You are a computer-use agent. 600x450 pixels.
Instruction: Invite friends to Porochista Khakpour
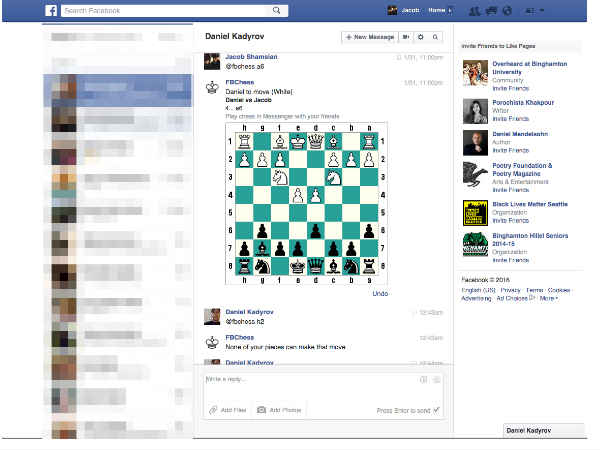[510, 119]
